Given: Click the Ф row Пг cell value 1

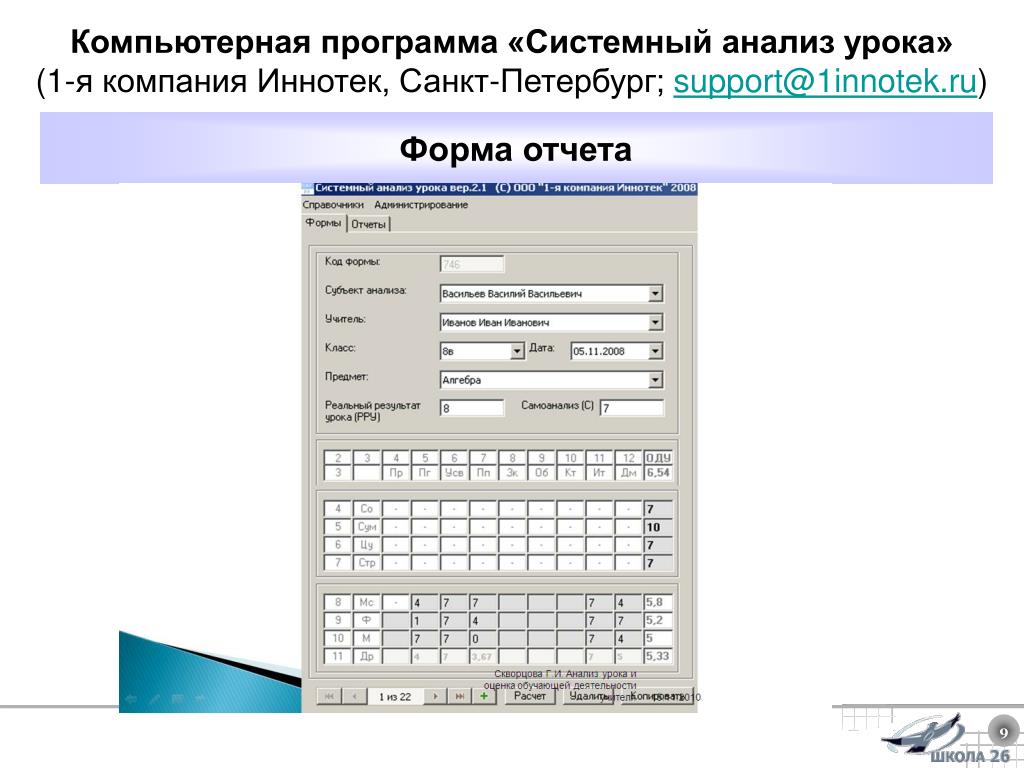Looking at the screenshot, I should (x=424, y=620).
